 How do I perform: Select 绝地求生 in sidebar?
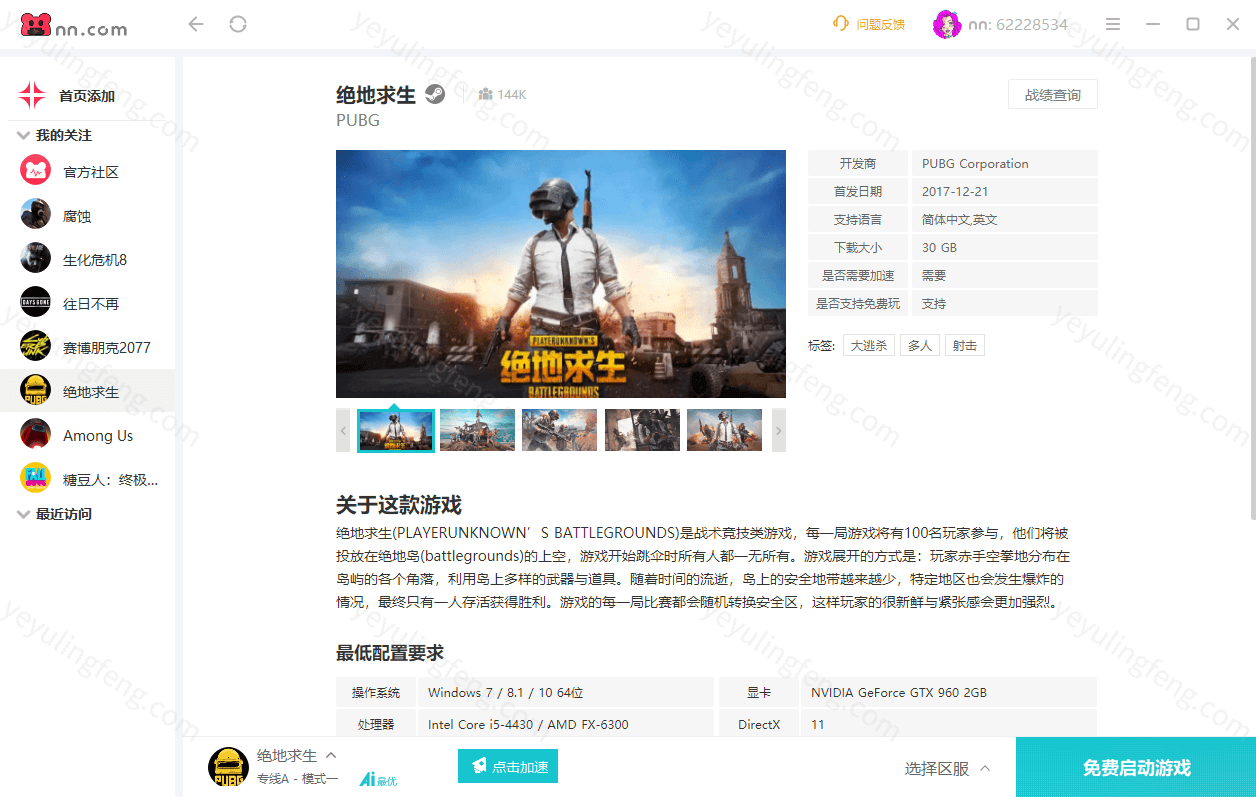[87, 392]
